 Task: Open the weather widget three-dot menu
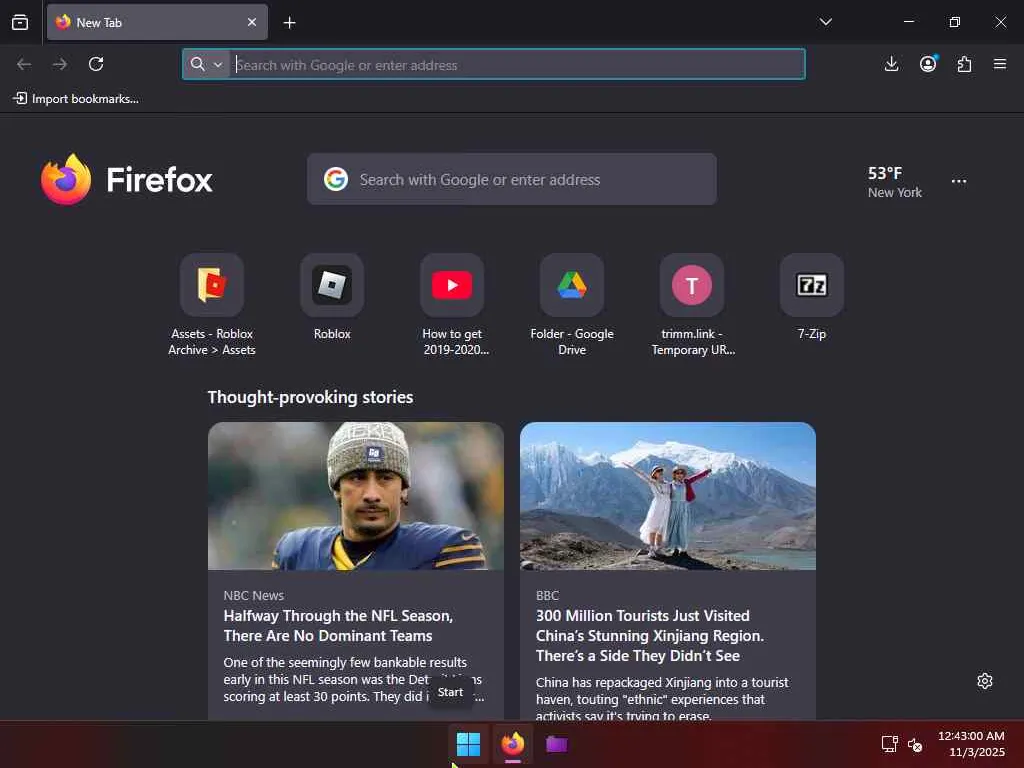pos(959,181)
